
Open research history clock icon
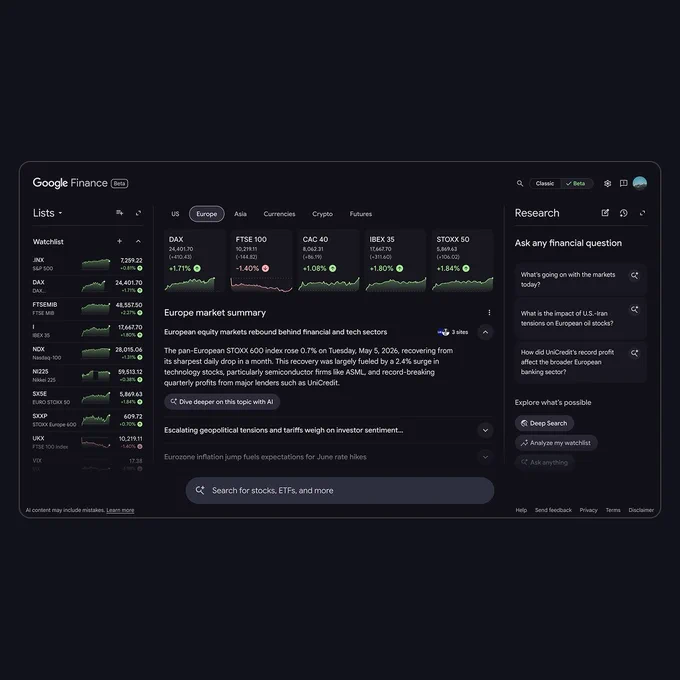[624, 213]
